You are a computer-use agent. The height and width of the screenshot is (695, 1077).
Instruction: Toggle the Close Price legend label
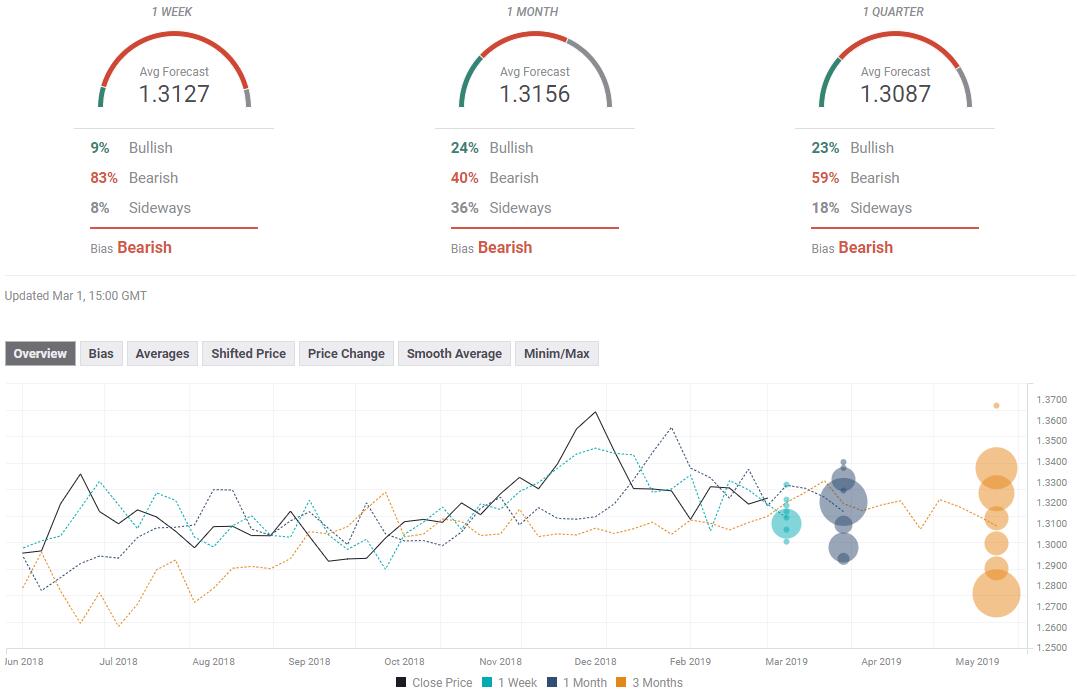(442, 683)
